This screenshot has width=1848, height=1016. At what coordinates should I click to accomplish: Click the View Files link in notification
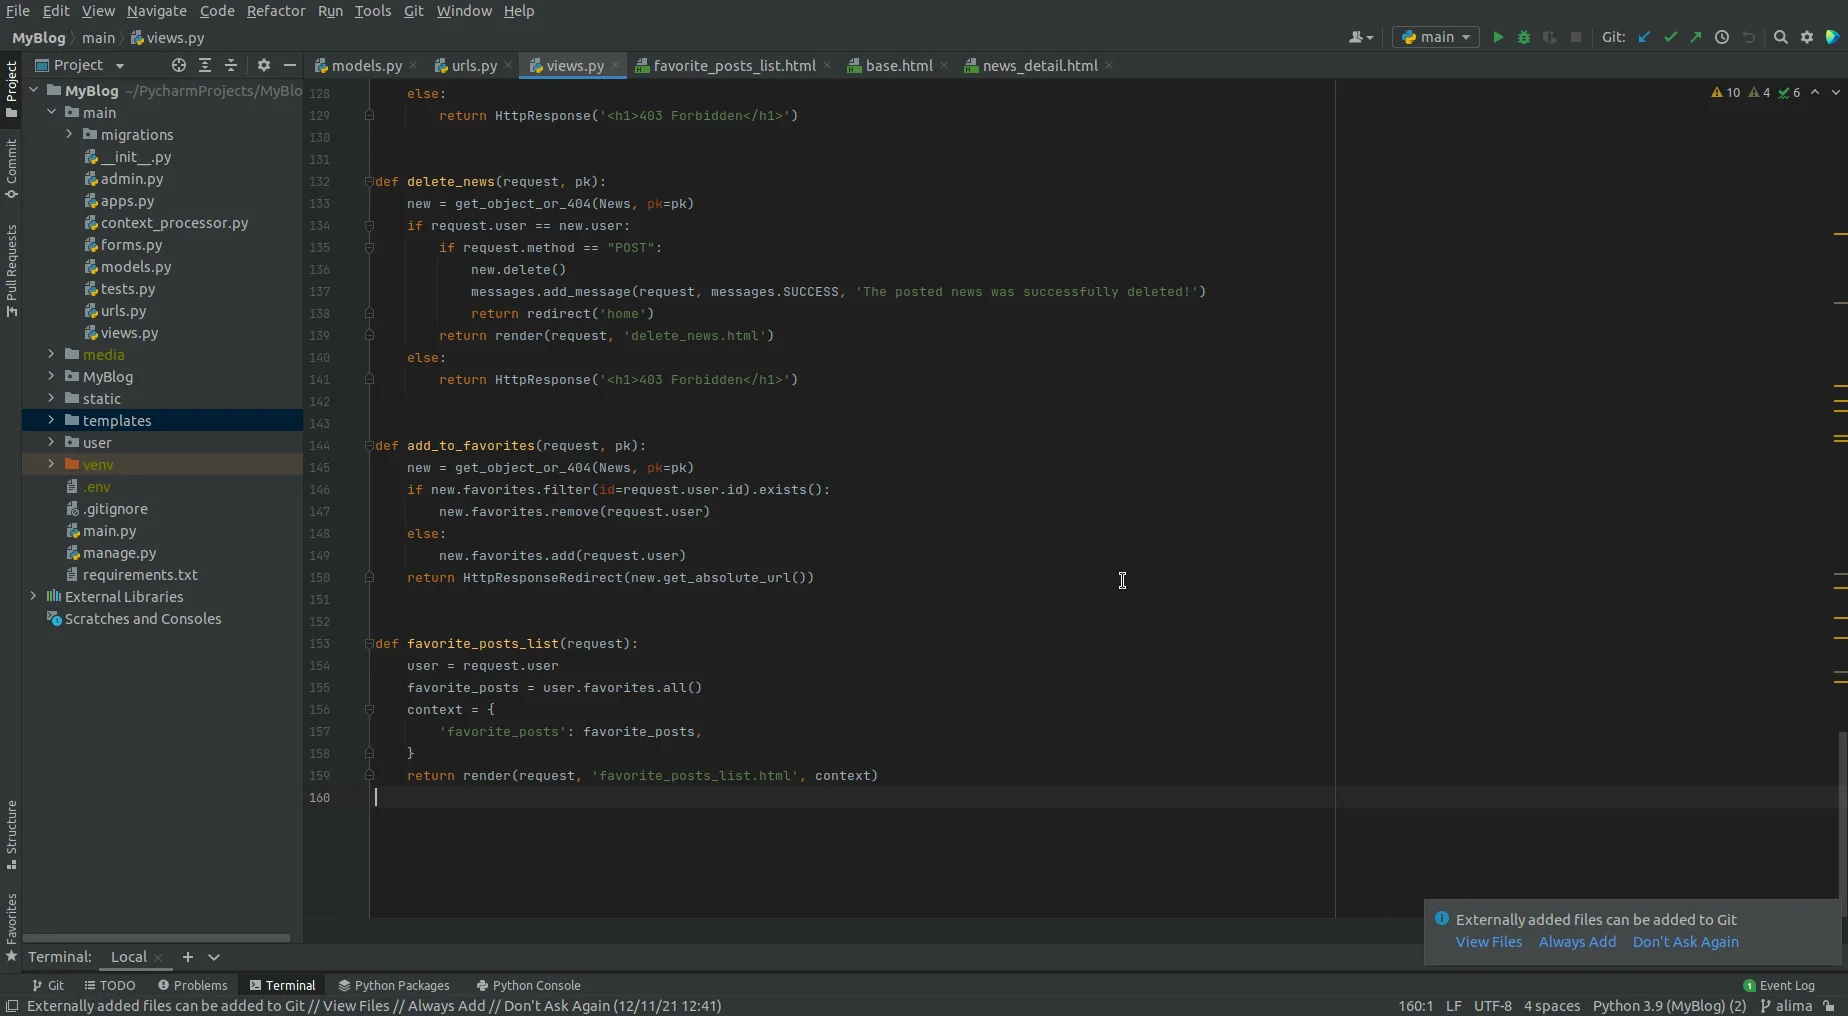click(1488, 942)
